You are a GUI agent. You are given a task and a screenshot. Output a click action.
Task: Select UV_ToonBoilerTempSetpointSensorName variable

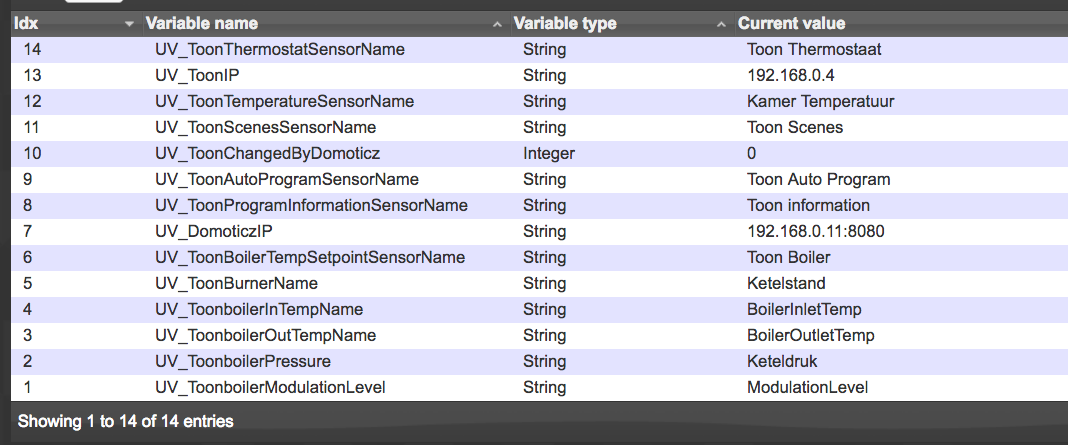point(310,258)
